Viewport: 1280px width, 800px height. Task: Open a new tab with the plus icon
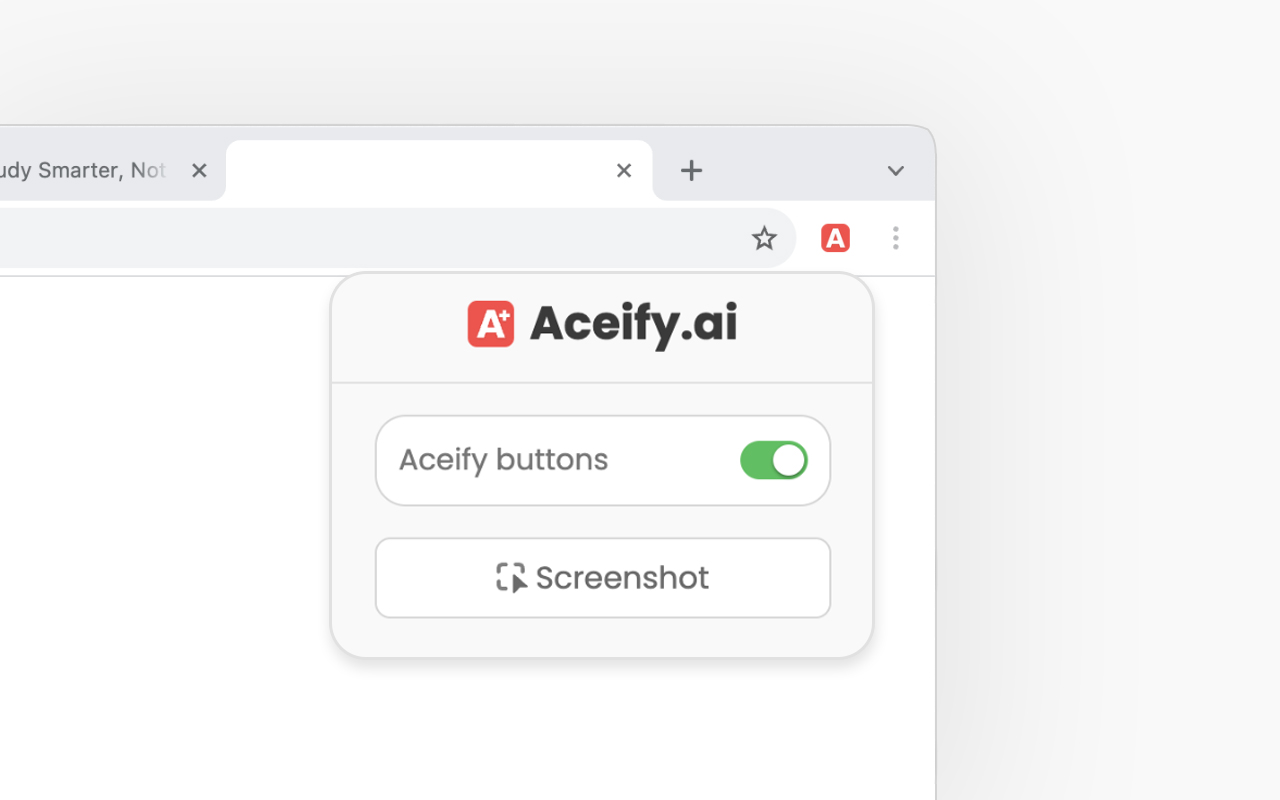tap(691, 170)
